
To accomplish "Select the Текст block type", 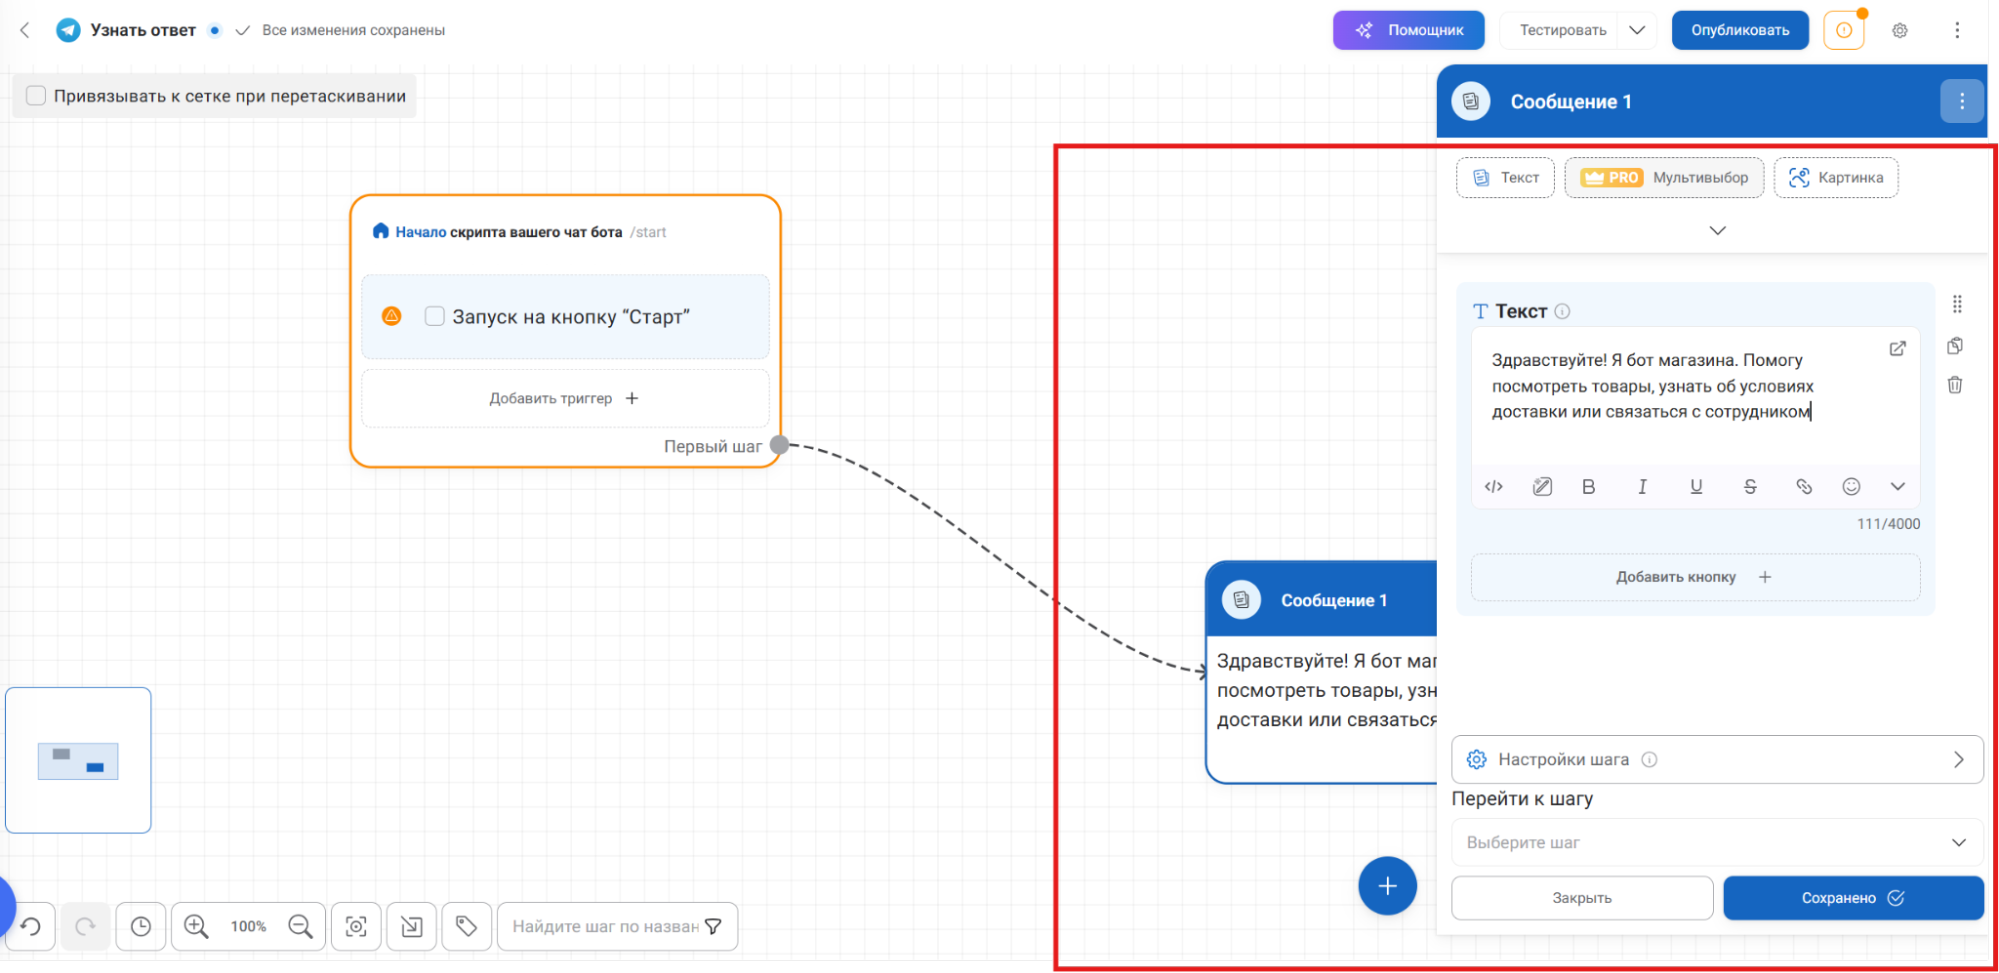I will [x=1505, y=178].
